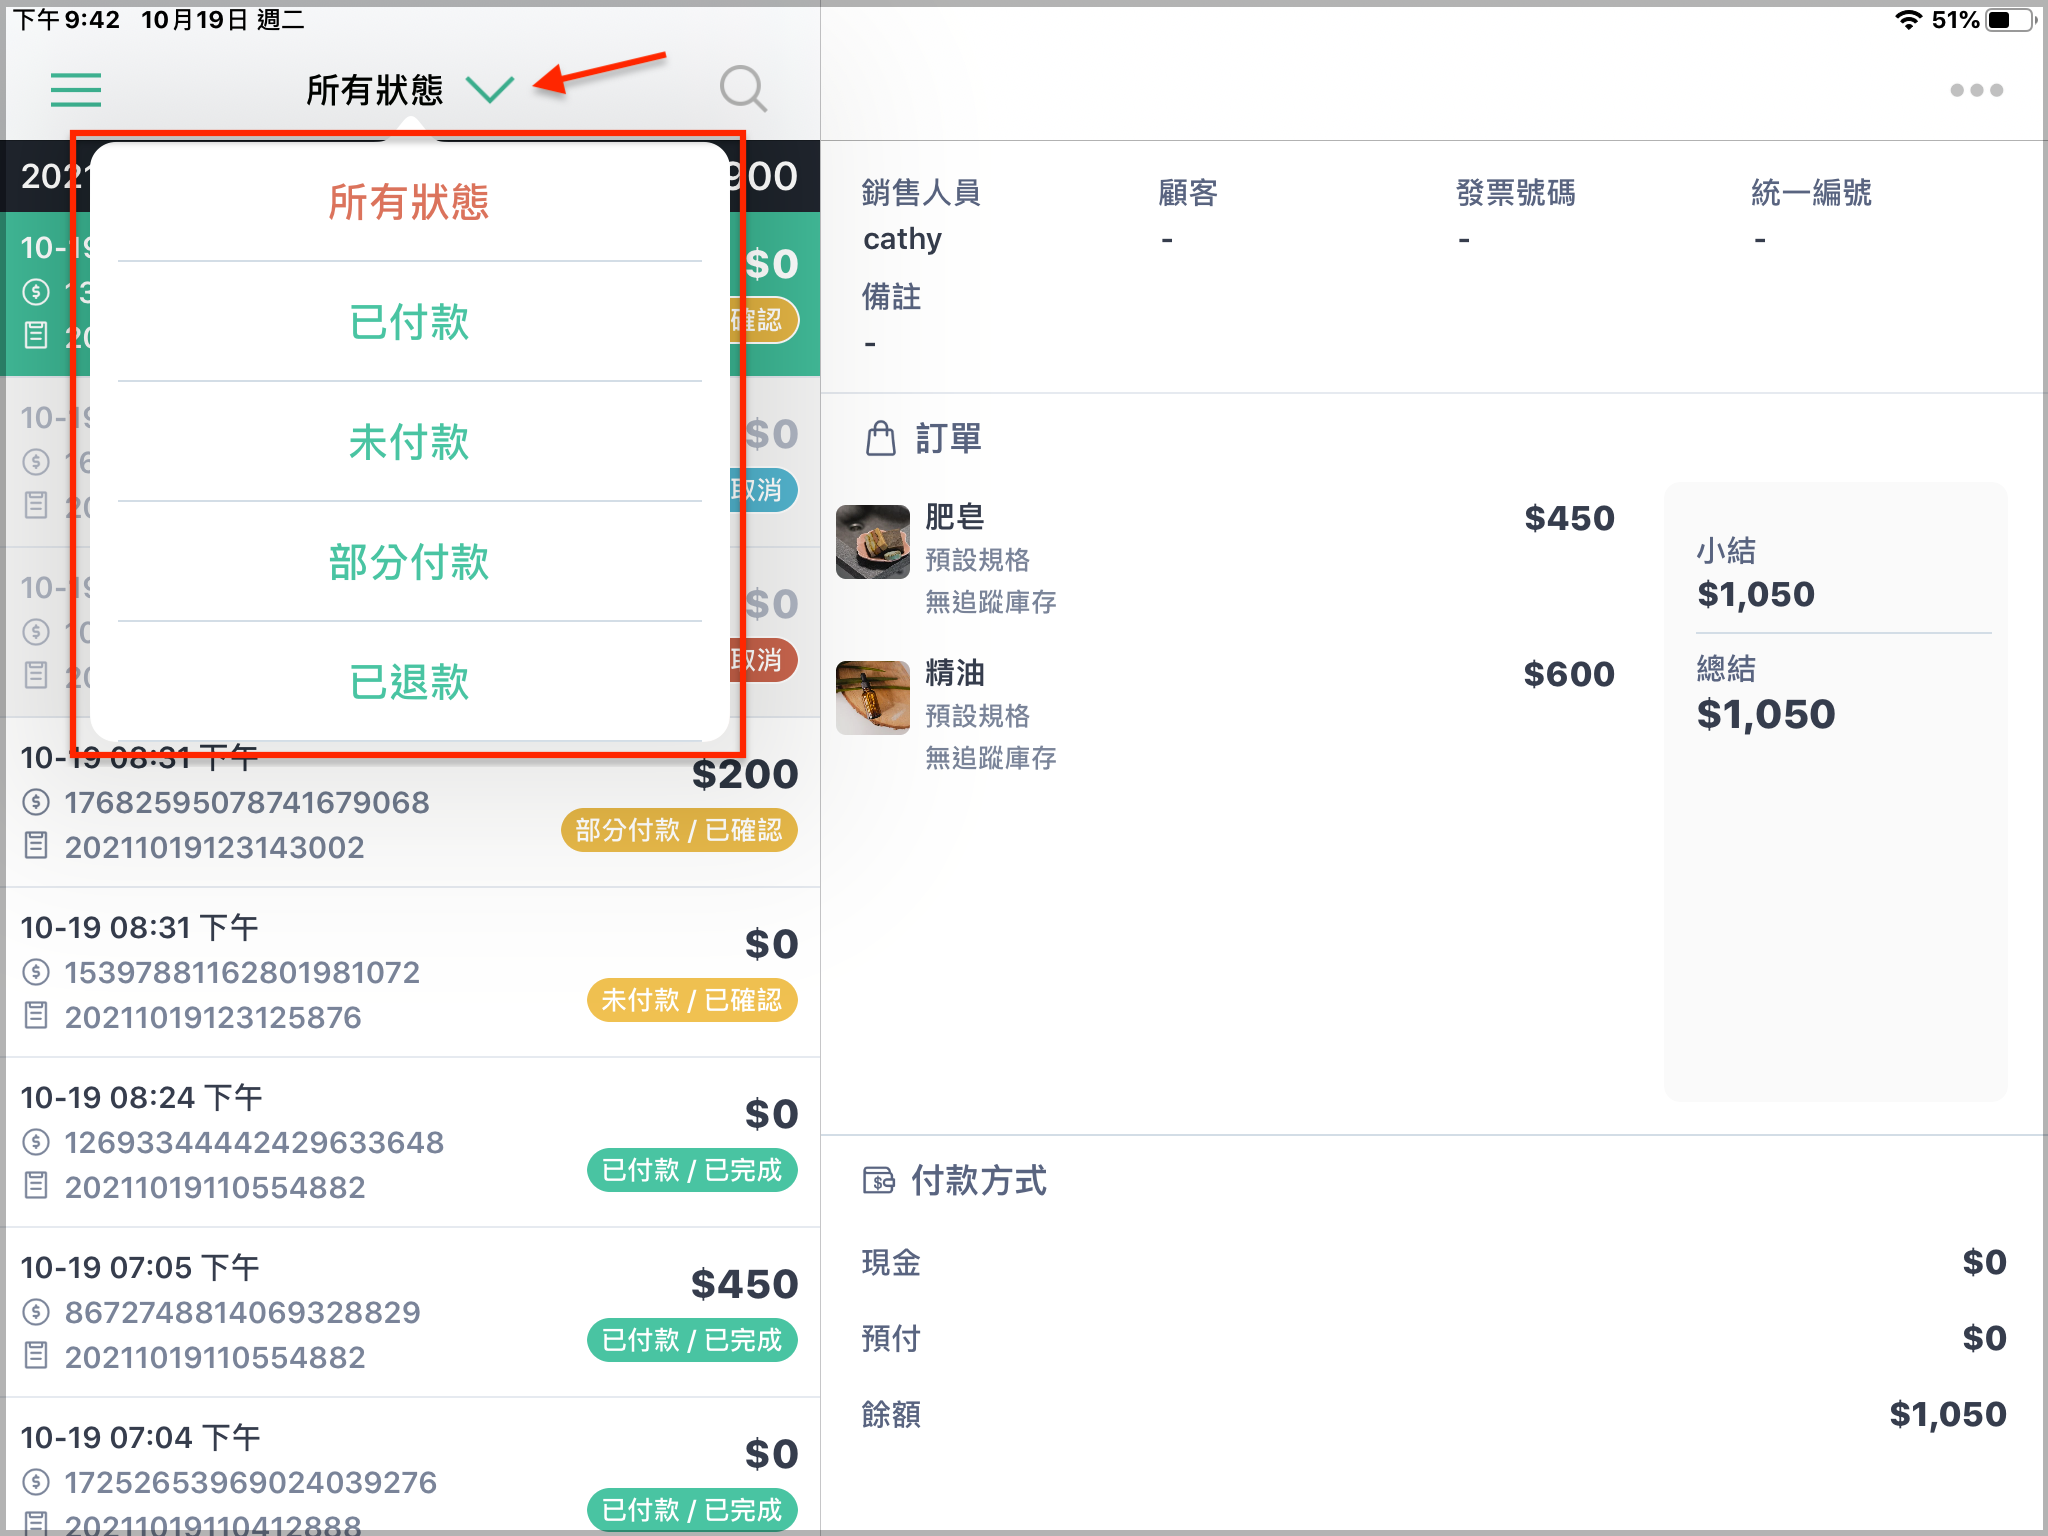
Task: Open order 2021101911055488​2 at 08:24
Action: point(410,1143)
